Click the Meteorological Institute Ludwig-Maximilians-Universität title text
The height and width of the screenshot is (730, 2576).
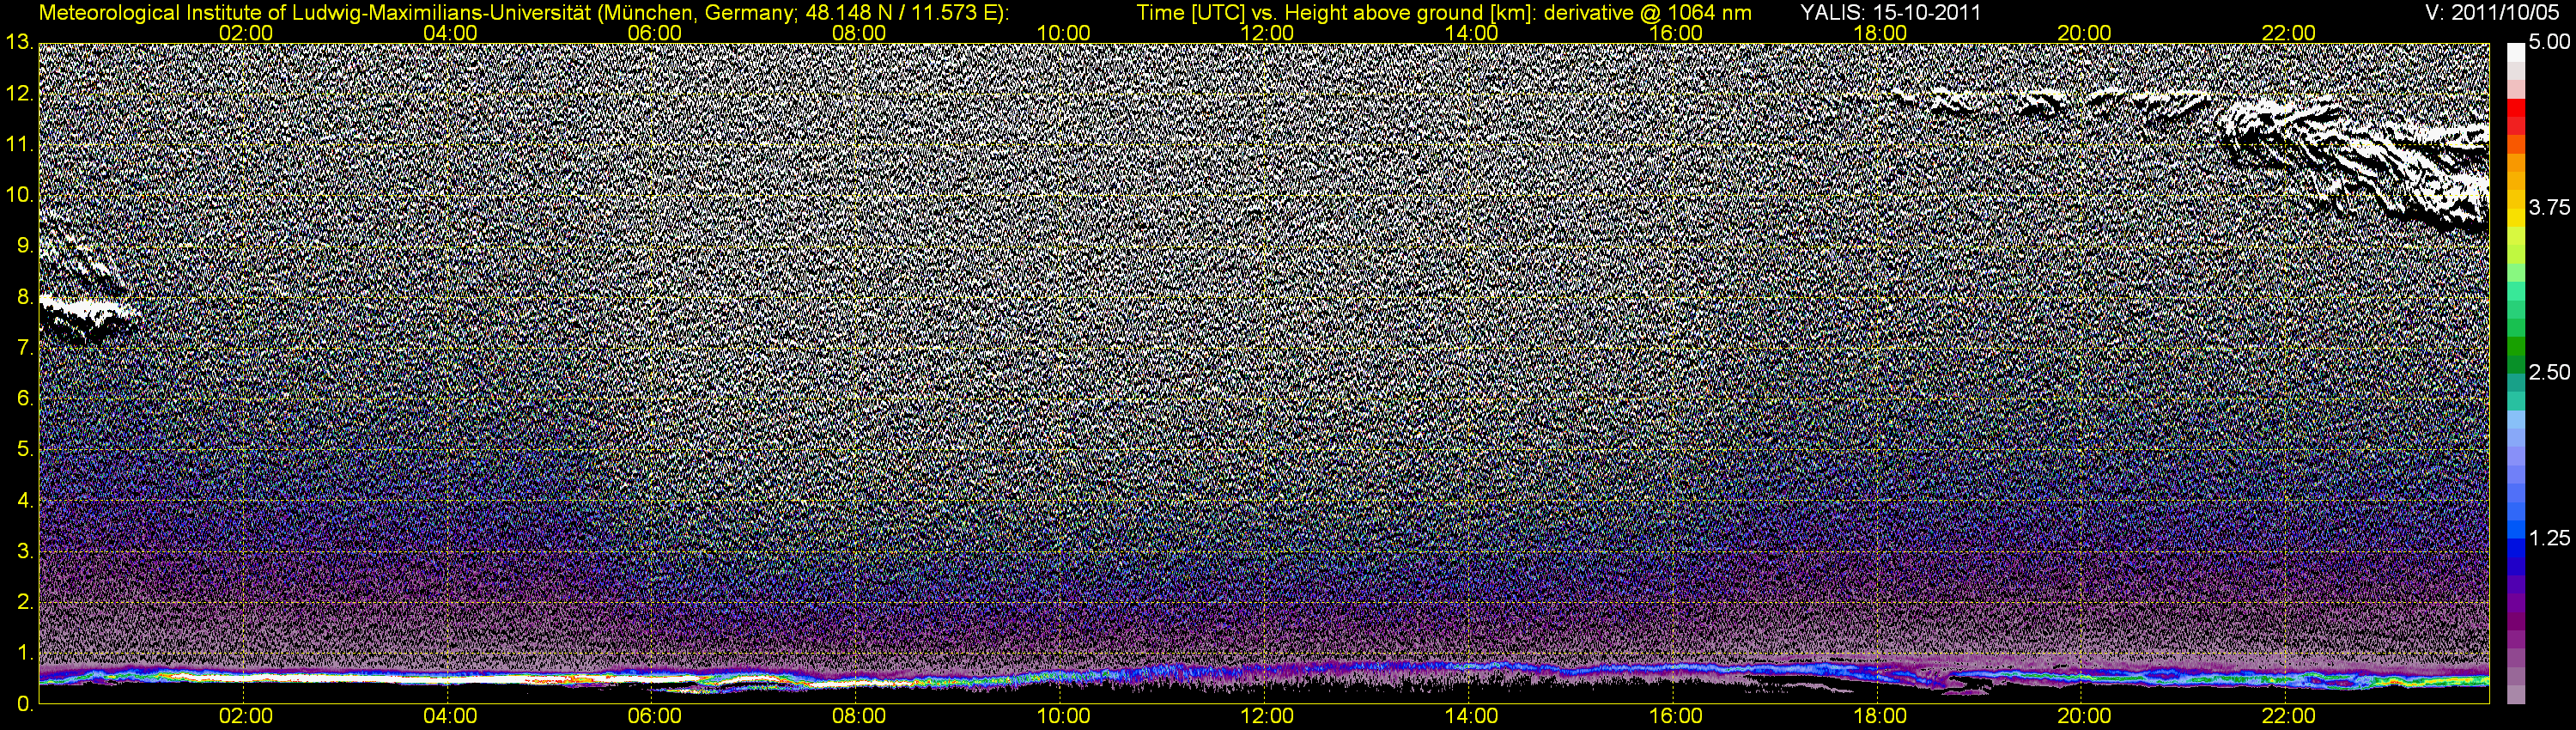523,13
